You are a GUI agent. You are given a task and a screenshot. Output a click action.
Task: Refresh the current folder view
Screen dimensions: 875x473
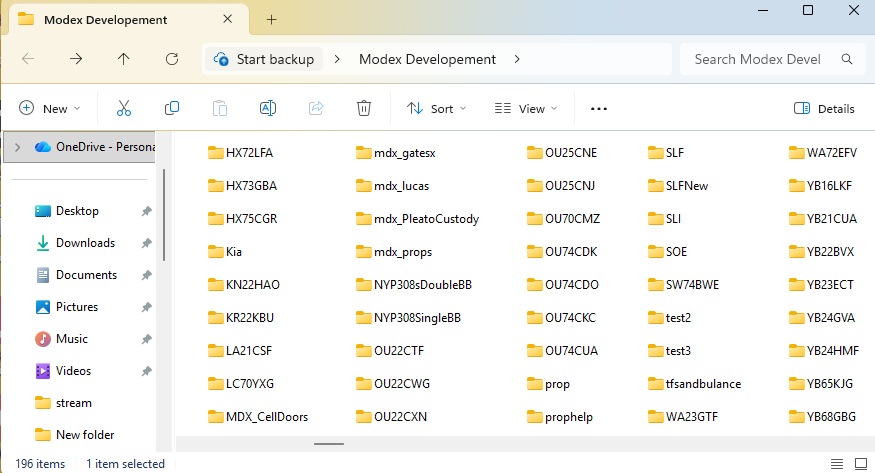click(x=172, y=59)
